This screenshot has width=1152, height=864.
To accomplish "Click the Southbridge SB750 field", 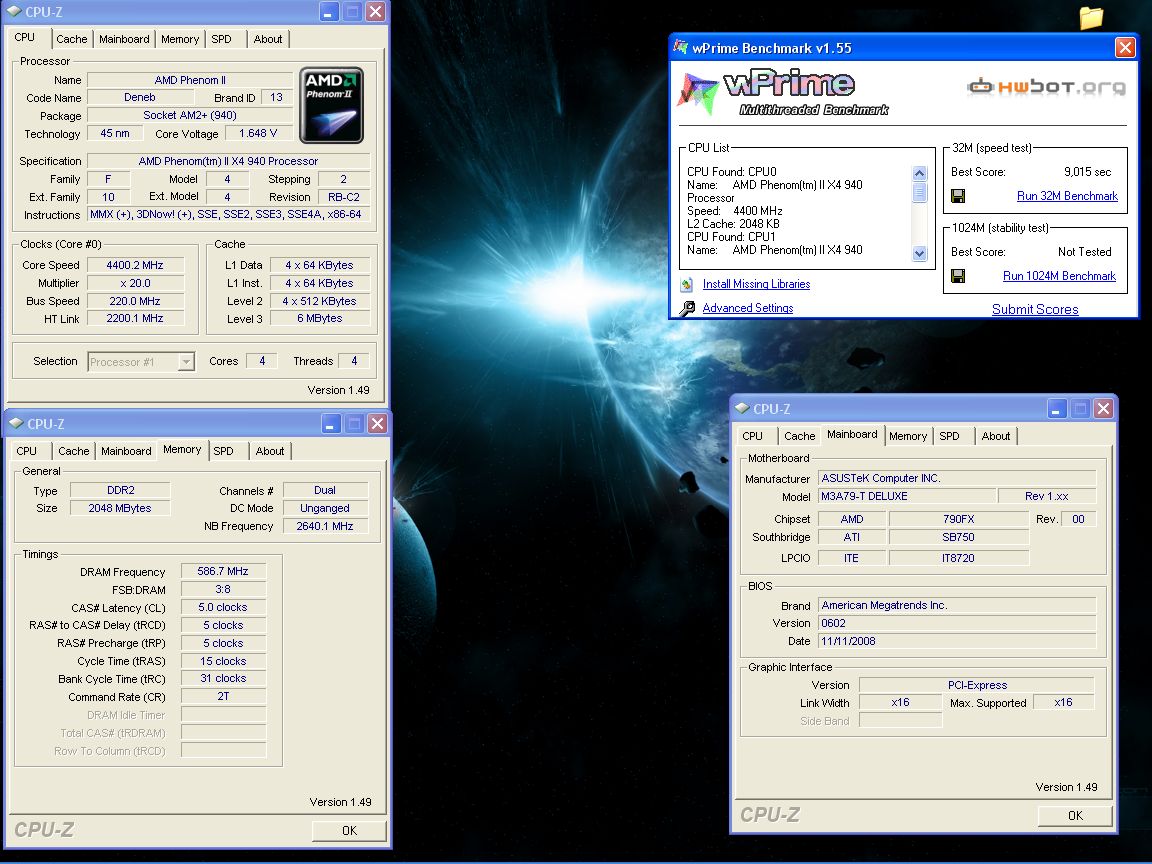I will point(958,538).
